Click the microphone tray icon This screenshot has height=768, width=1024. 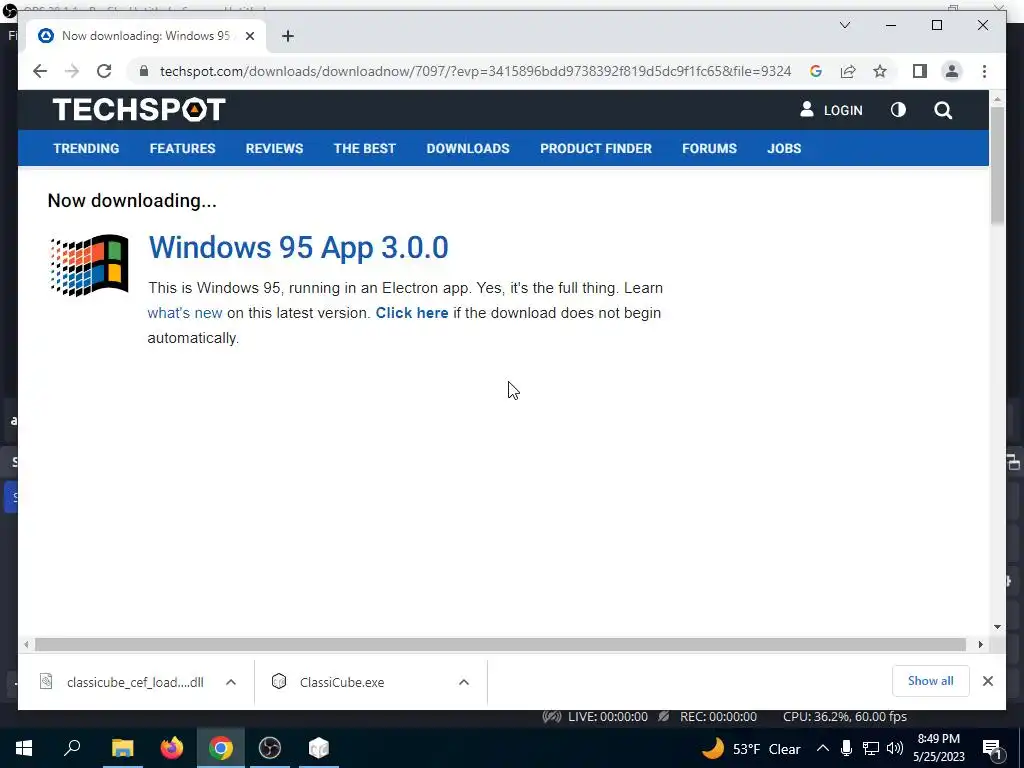tap(846, 748)
